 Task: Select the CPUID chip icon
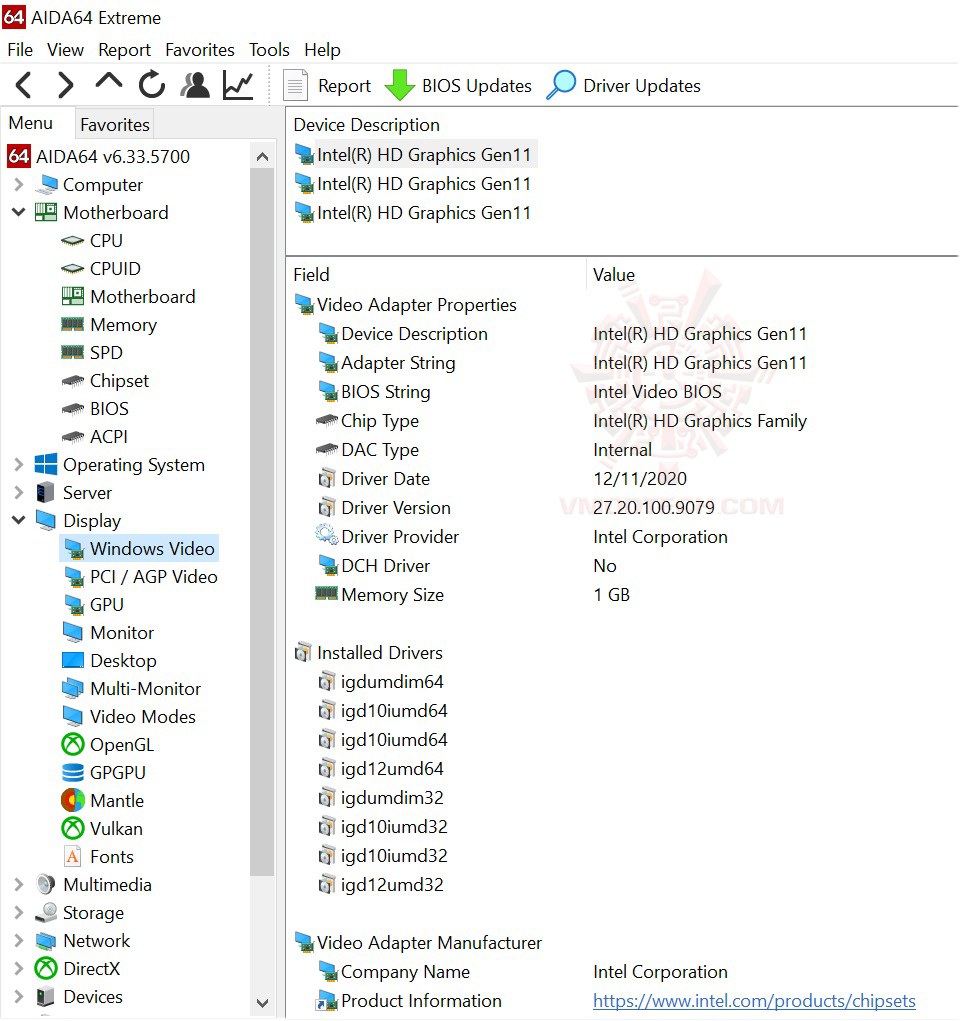(72, 269)
